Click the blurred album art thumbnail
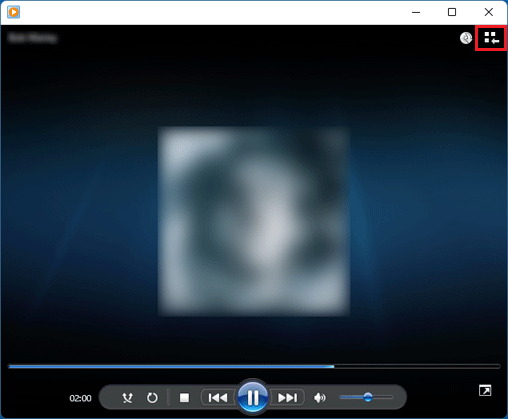This screenshot has width=508, height=419. click(254, 221)
